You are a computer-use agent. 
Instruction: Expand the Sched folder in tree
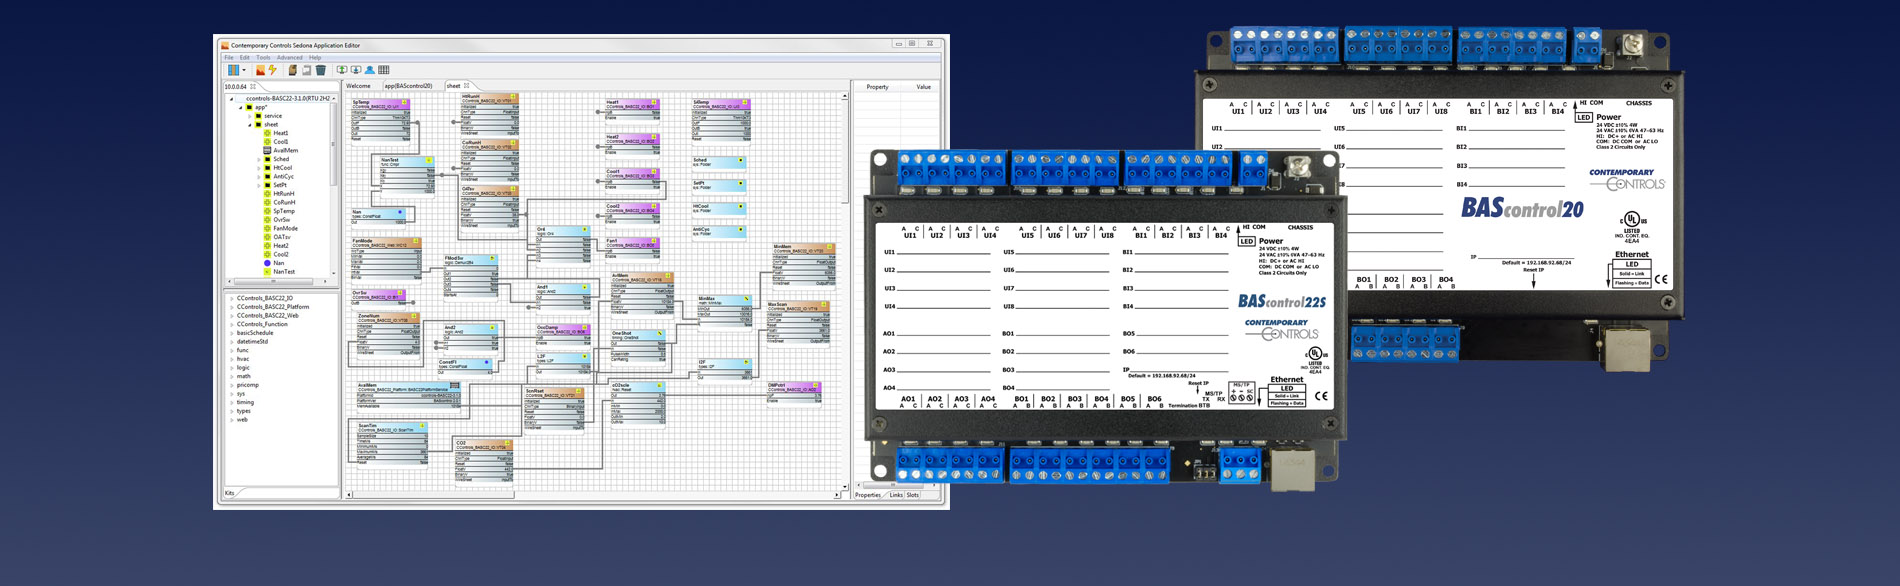(x=259, y=159)
